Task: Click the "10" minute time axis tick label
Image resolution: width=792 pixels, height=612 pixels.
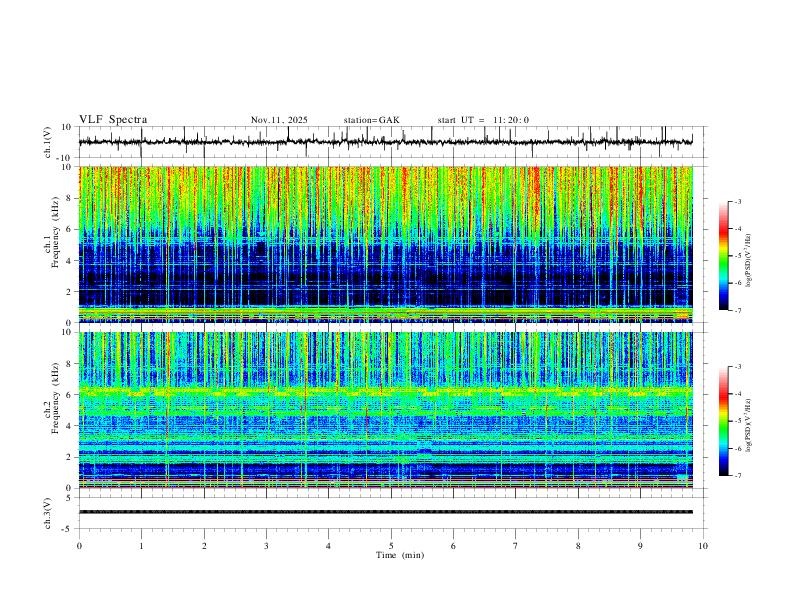Action: 703,546
